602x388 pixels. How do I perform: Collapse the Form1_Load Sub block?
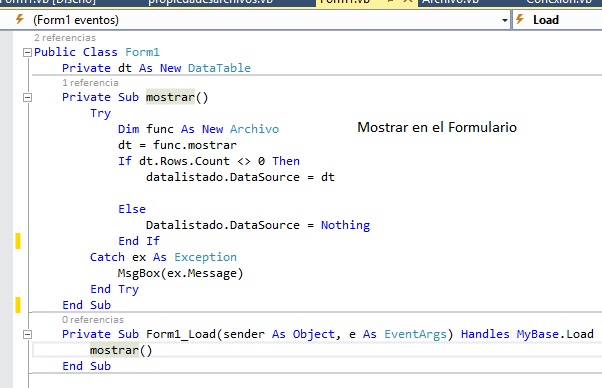click(x=27, y=335)
